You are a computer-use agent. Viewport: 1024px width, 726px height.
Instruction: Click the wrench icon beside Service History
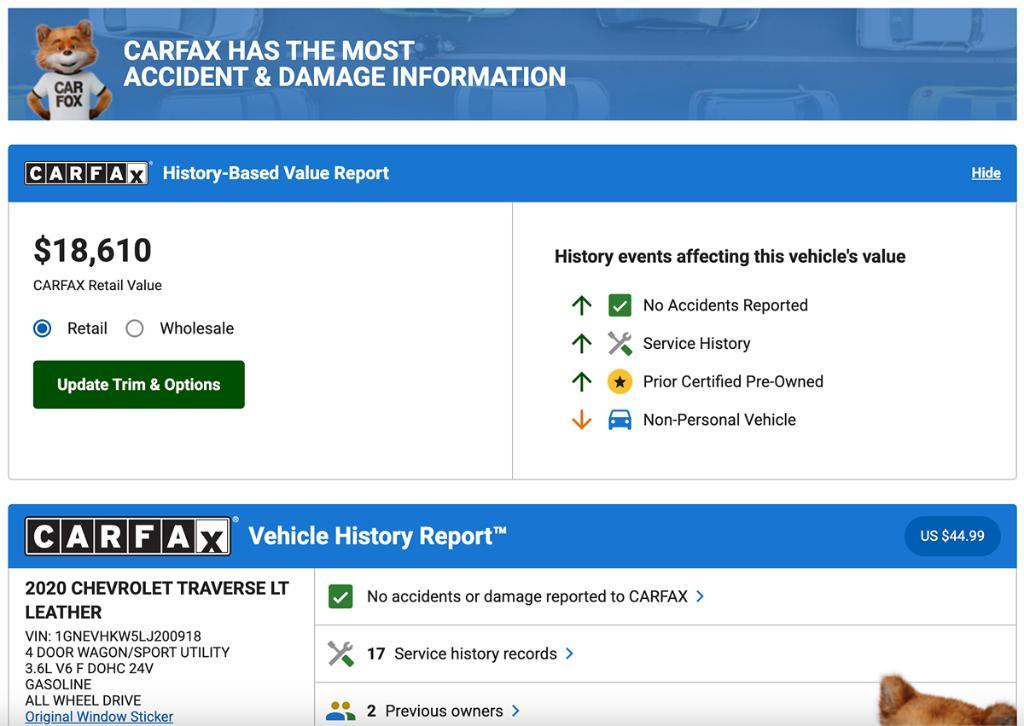(620, 343)
